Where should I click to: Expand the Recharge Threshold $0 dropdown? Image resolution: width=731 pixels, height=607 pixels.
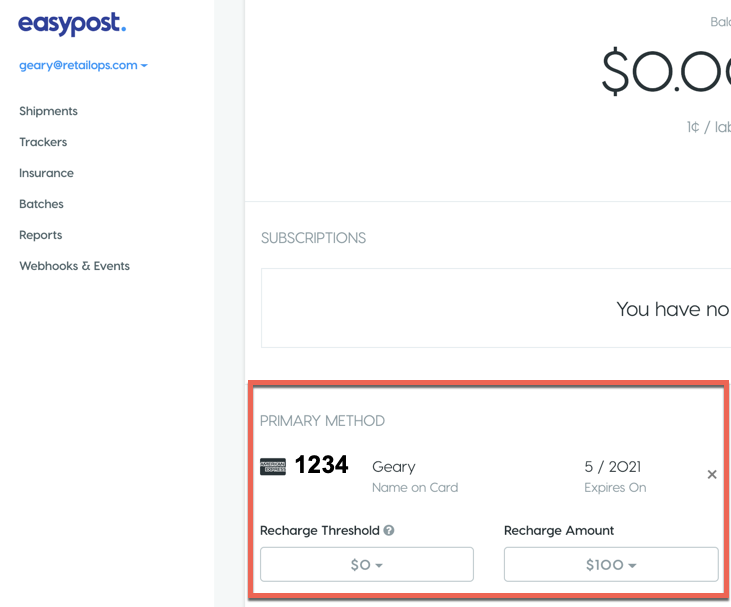click(366, 565)
